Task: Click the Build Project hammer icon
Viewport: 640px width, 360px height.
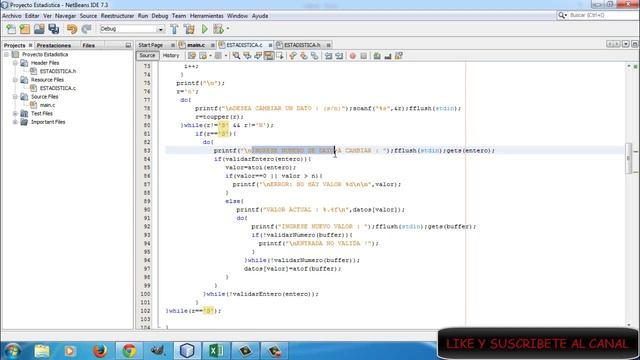Action: (174, 29)
